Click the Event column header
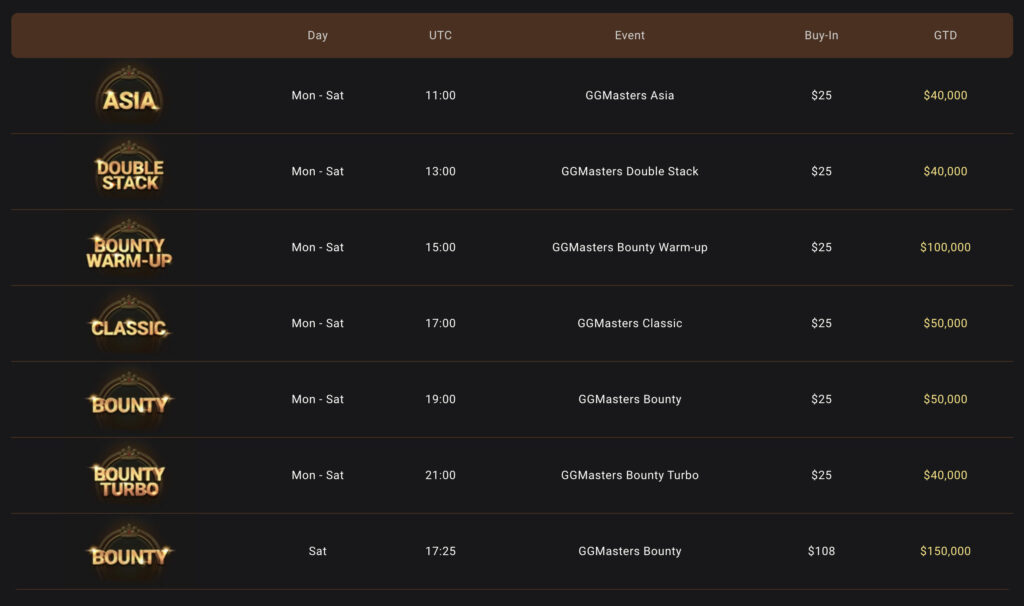This screenshot has height=606, width=1024. click(x=630, y=35)
